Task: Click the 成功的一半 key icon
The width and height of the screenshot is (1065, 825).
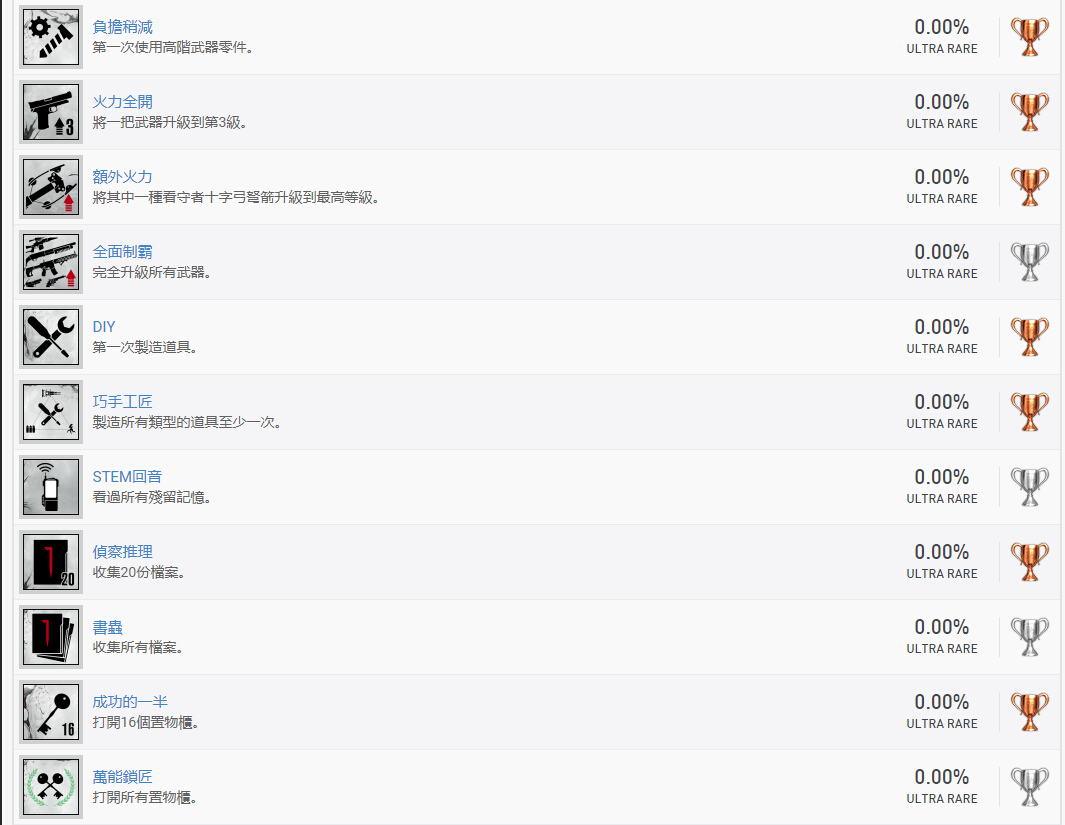Action: pos(51,712)
